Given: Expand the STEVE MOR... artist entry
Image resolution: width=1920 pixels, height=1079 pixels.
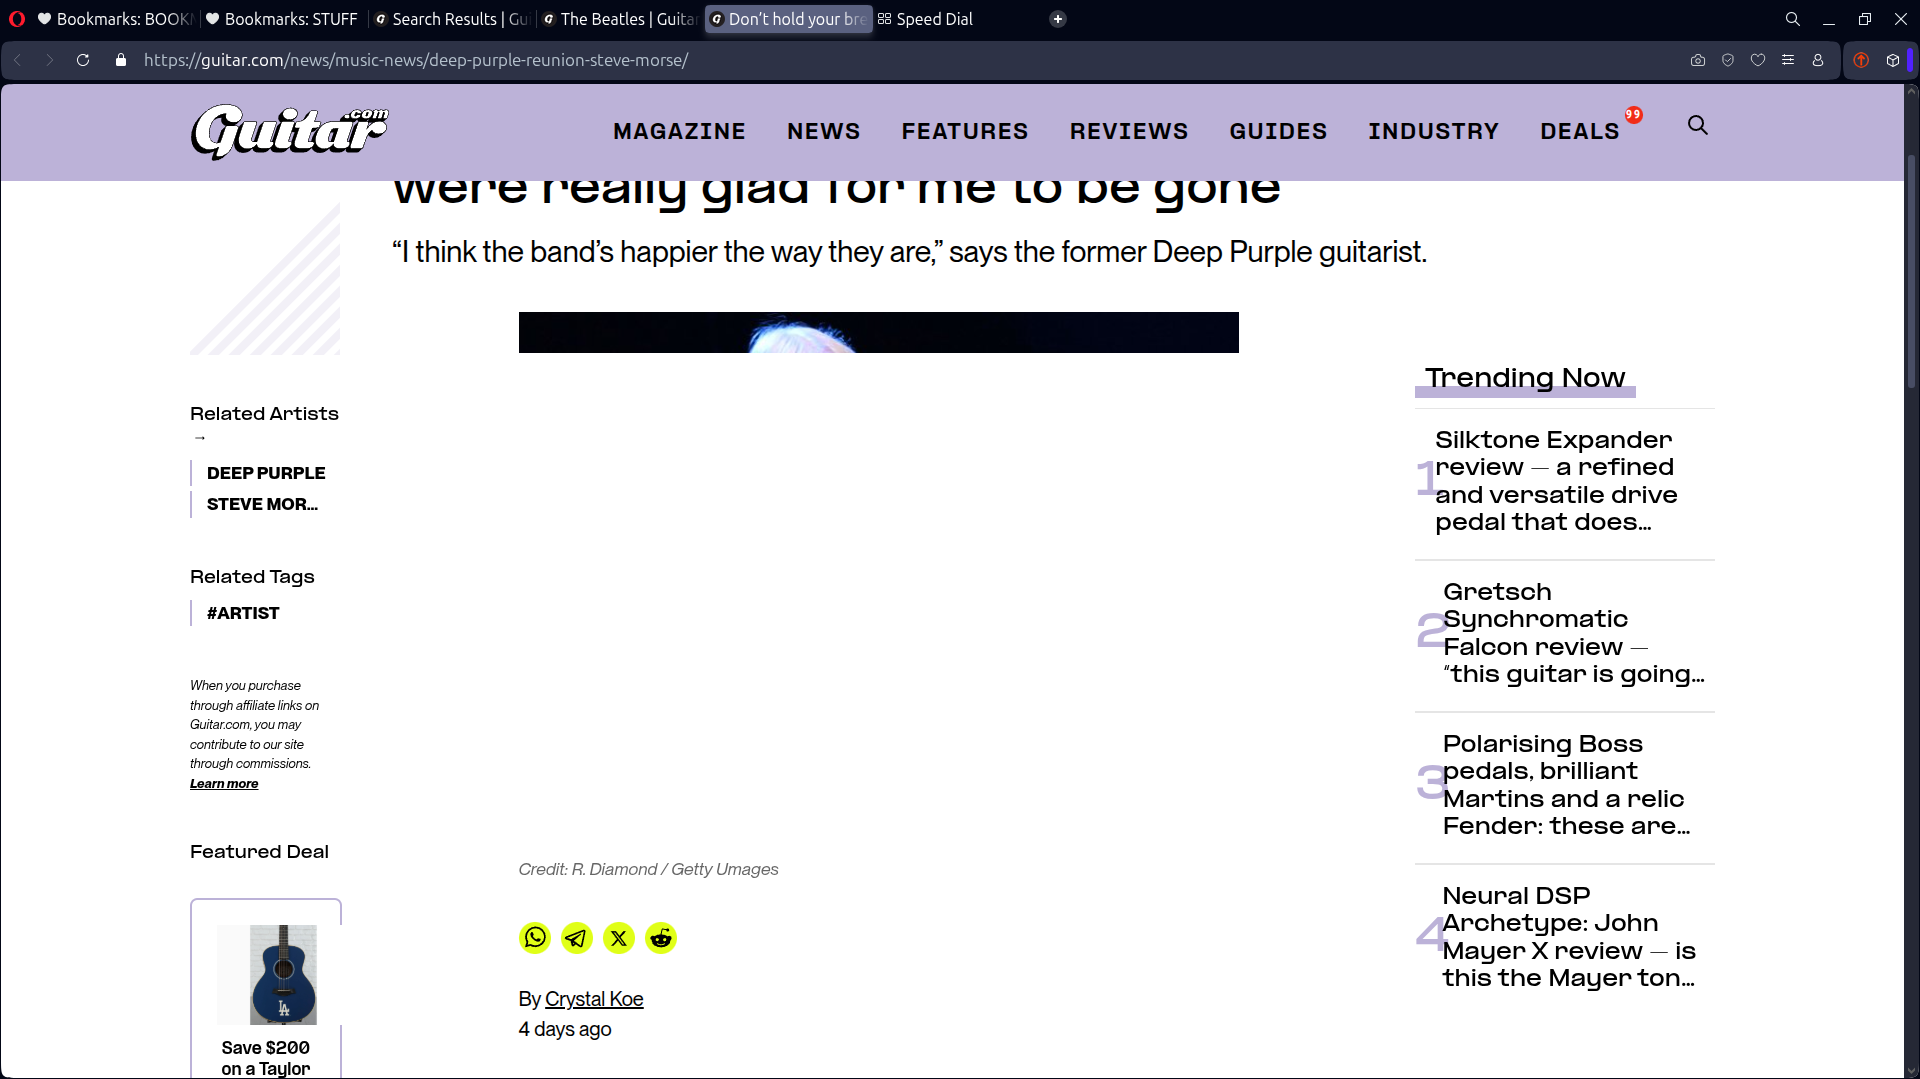Looking at the screenshot, I should [x=262, y=505].
